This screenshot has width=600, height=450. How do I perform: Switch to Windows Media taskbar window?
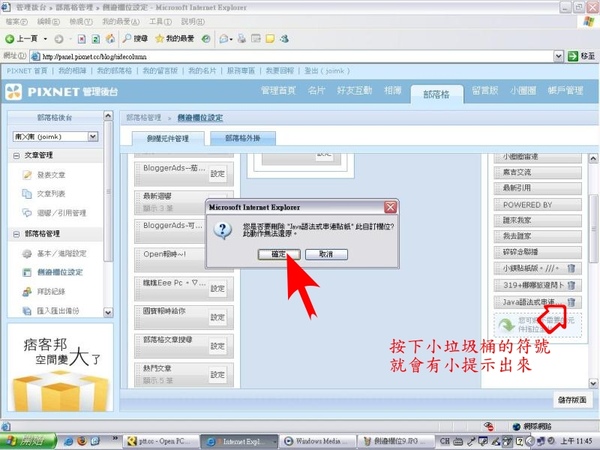[x=316, y=441]
